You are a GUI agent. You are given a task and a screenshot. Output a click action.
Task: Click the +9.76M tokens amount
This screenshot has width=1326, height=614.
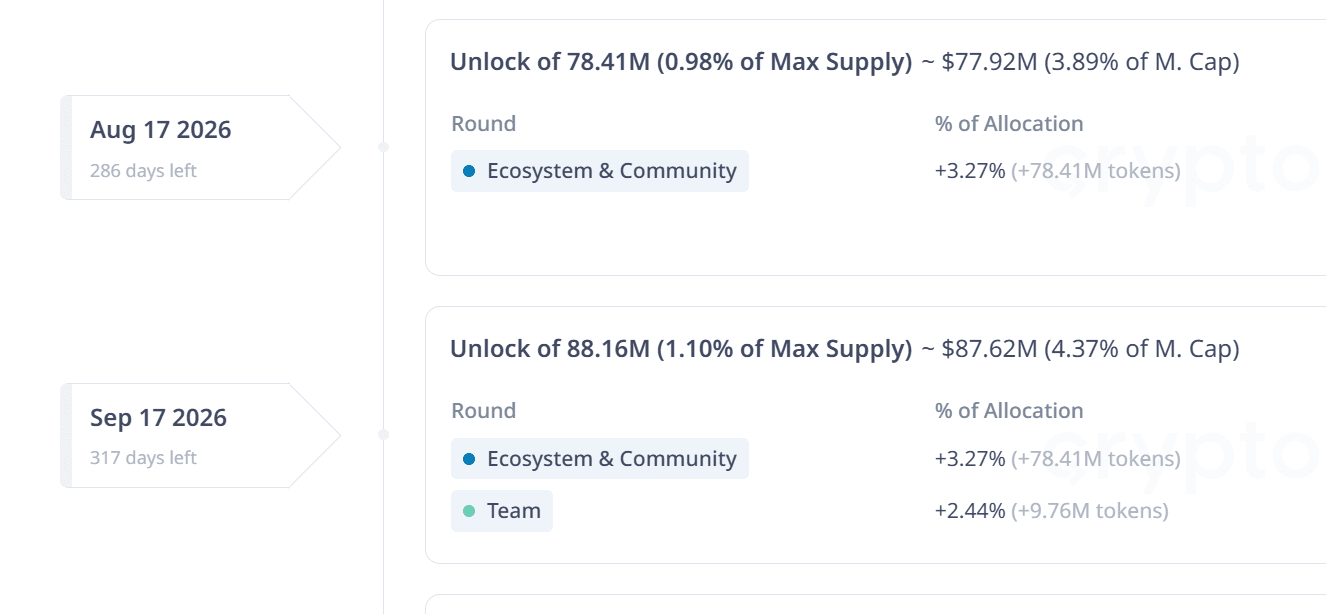point(1090,511)
